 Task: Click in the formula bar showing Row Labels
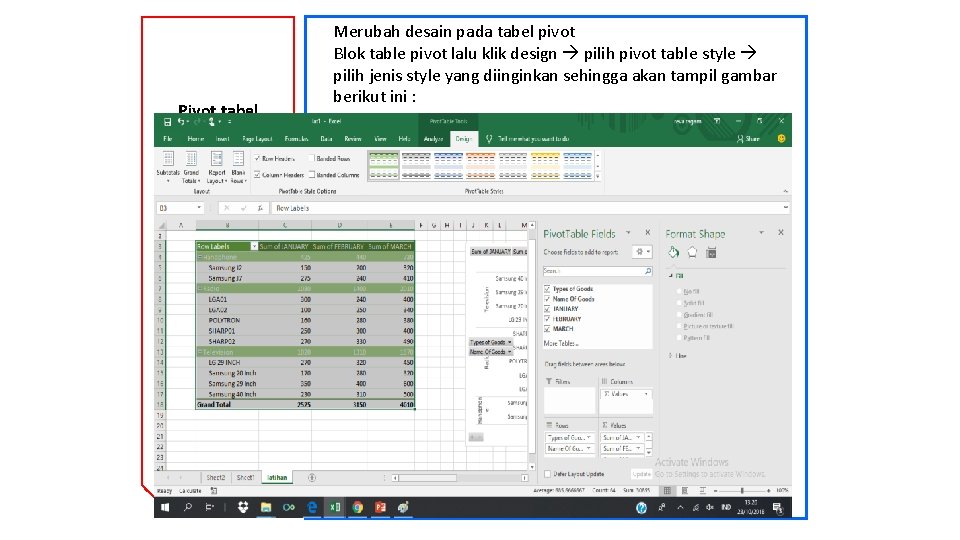(x=530, y=208)
